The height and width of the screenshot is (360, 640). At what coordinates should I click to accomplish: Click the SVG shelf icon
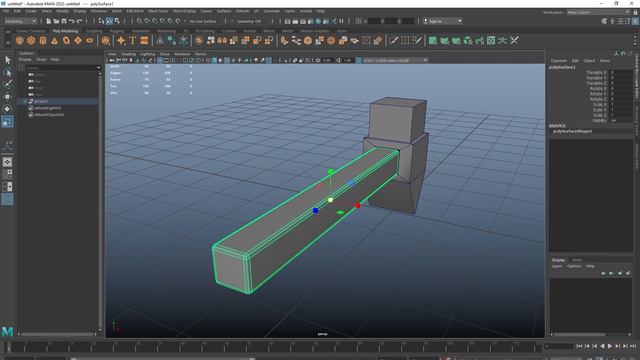click(x=144, y=40)
